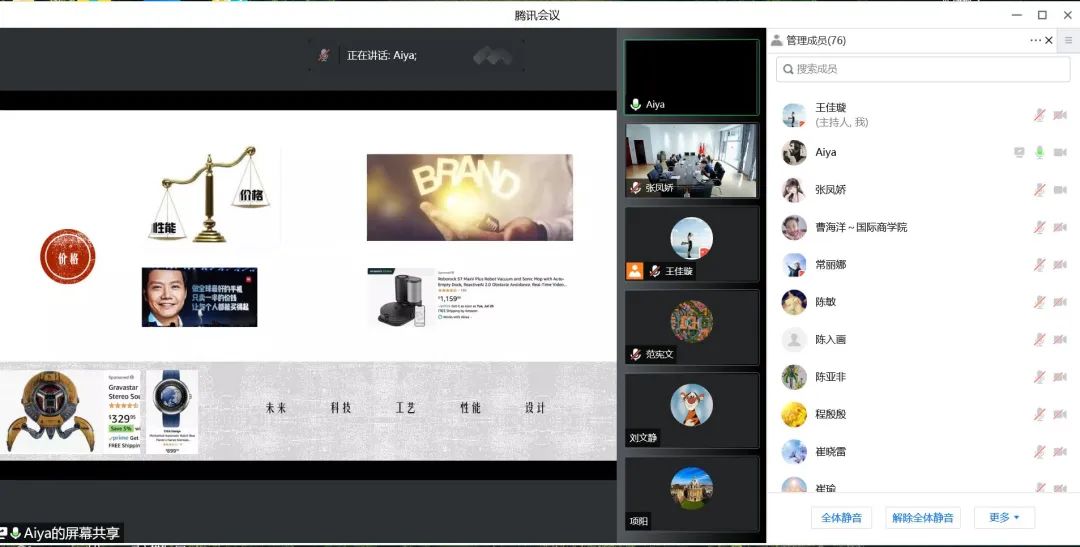Viewport: 1080px width, 547px height.
Task: Select Aiya's black video tile
Action: point(692,78)
